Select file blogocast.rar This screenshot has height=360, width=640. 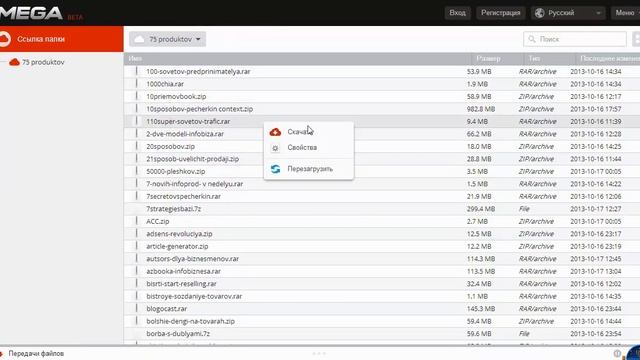[x=167, y=309]
